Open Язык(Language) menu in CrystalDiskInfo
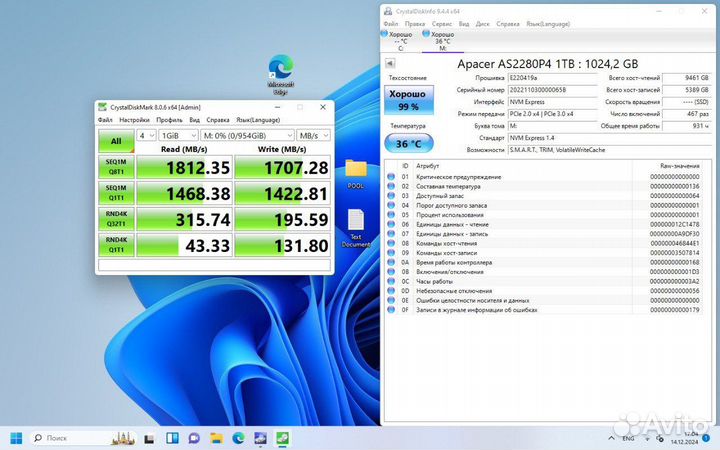Viewport: 720px width, 450px height. (x=548, y=23)
